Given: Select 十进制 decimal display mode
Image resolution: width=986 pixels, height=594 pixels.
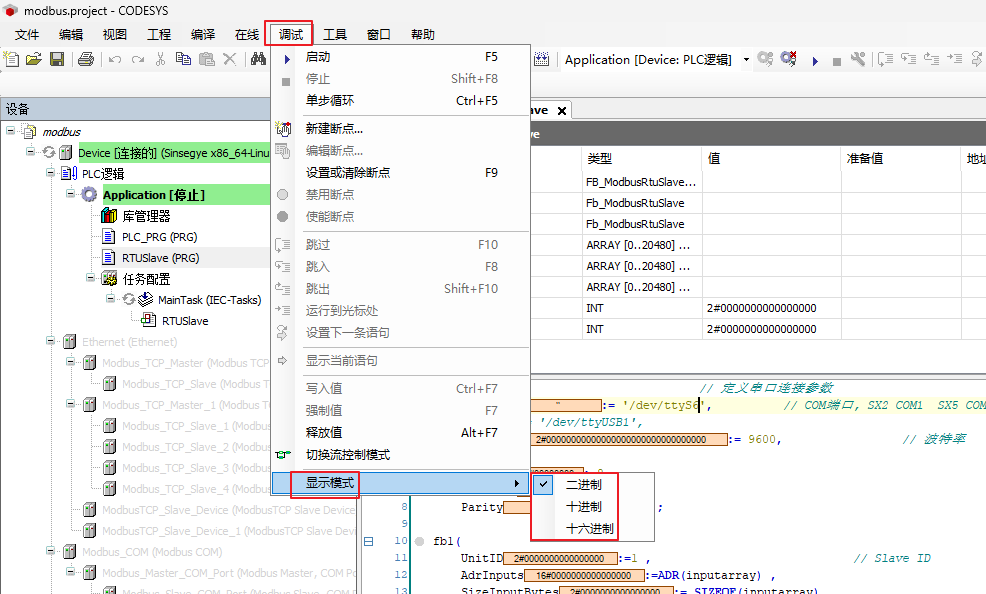Looking at the screenshot, I should click(584, 506).
